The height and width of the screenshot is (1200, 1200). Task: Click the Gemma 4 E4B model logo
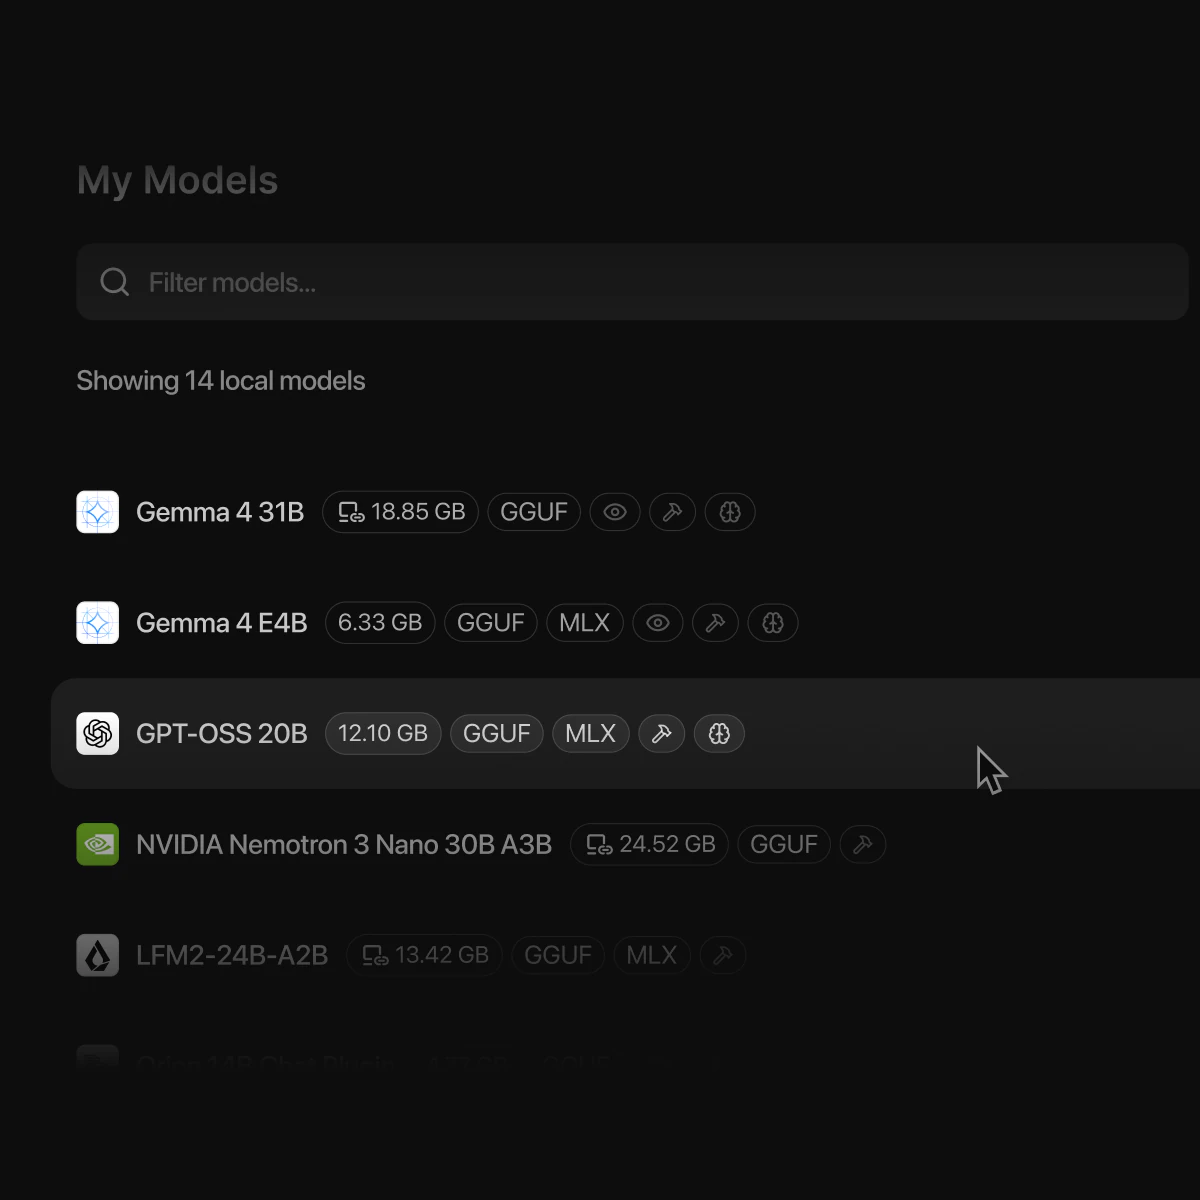98,623
